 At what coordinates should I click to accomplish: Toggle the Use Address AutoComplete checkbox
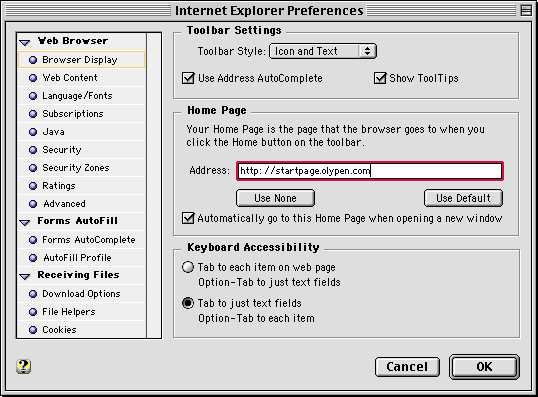(188, 78)
